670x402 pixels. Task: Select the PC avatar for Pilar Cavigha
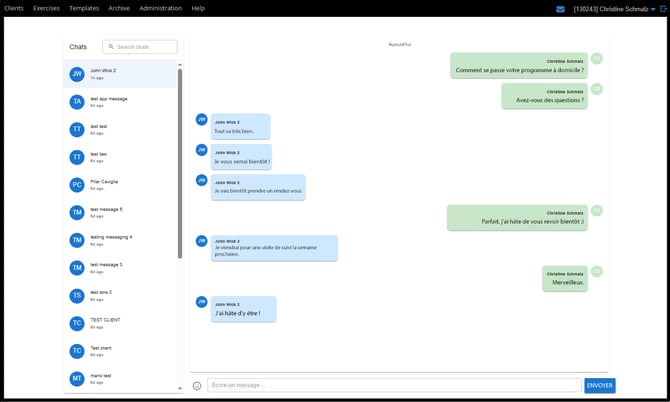pyautogui.click(x=77, y=185)
